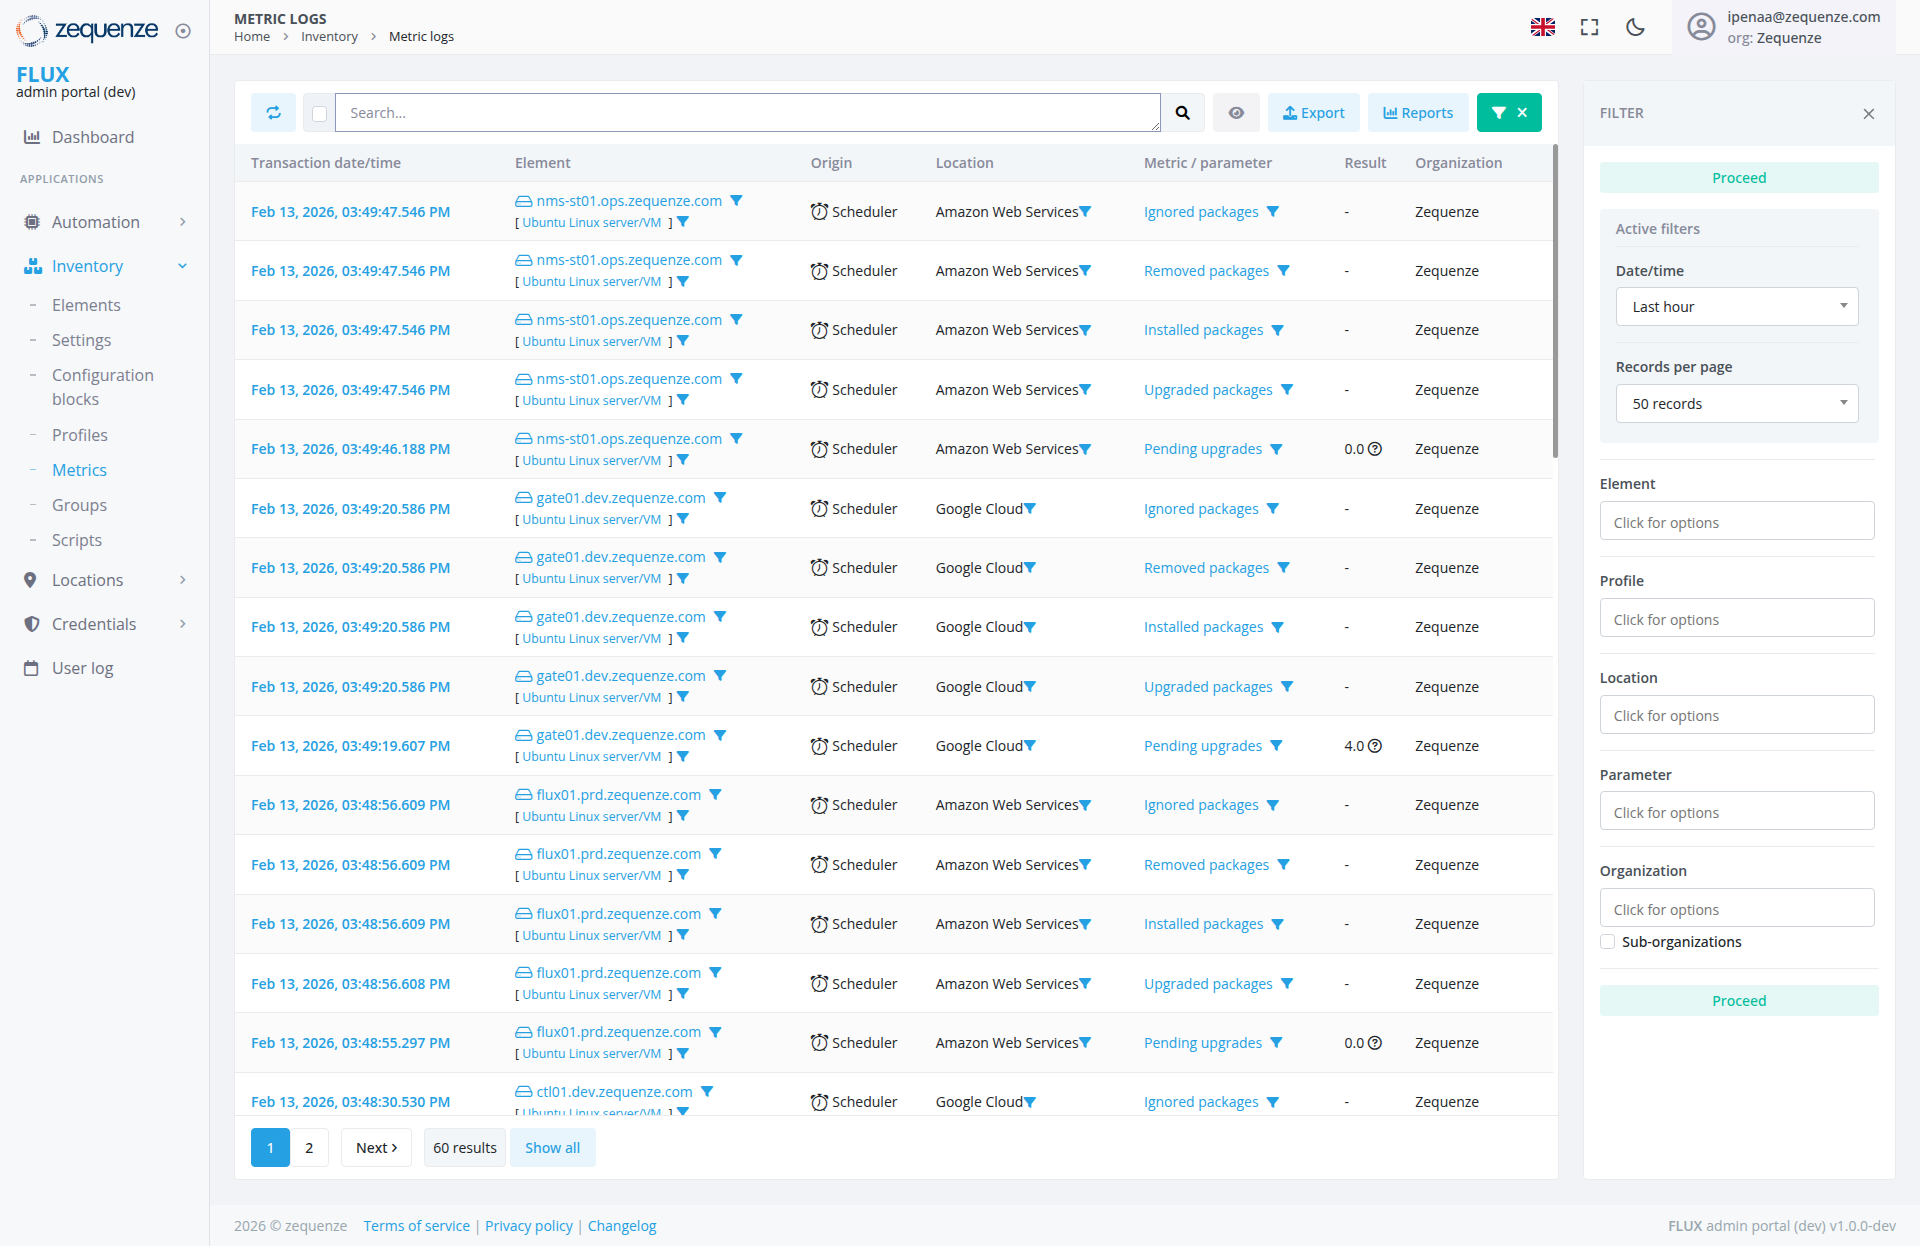Open Privacy policy link
The image size is (1920, 1246).
529,1226
